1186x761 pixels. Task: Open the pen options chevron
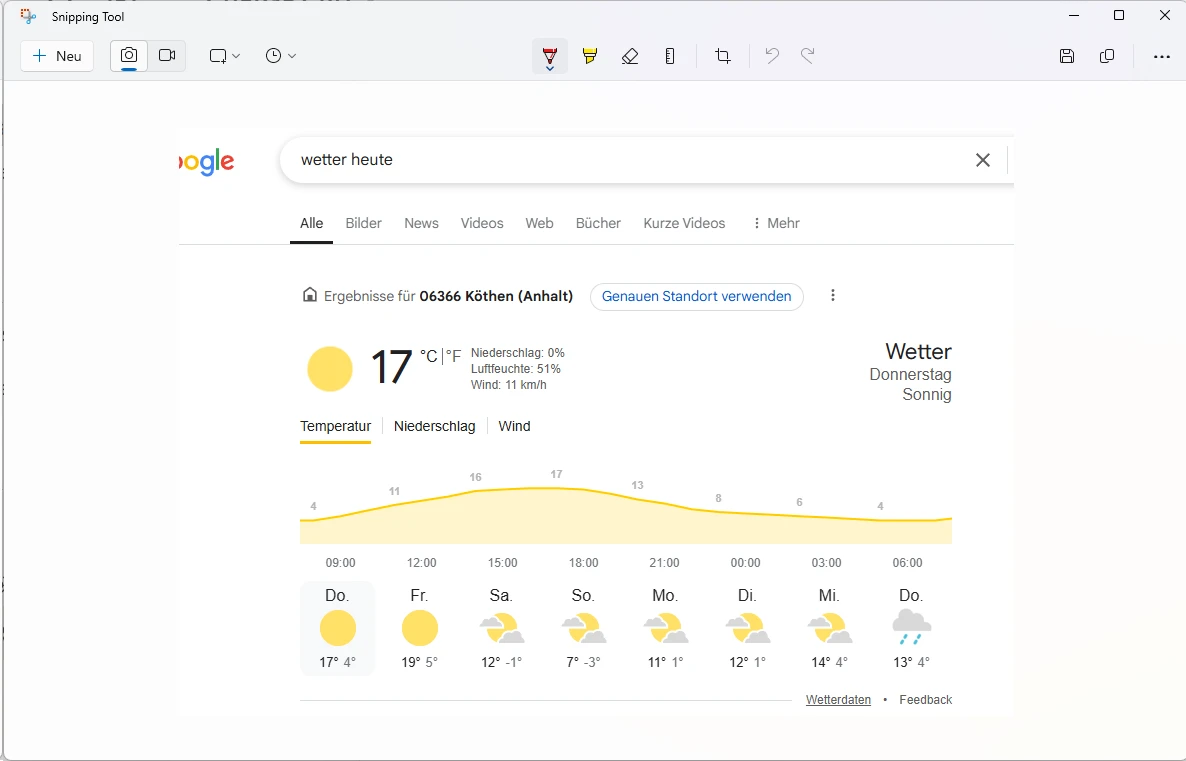(550, 69)
